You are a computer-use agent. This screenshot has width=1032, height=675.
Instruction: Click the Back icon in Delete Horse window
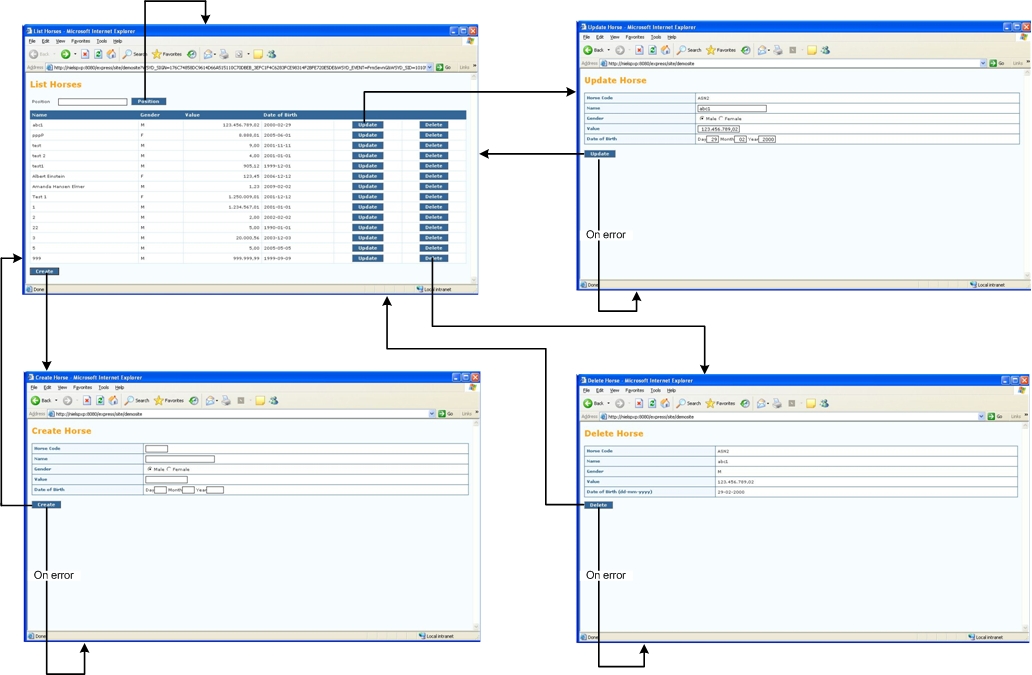pyautogui.click(x=592, y=403)
